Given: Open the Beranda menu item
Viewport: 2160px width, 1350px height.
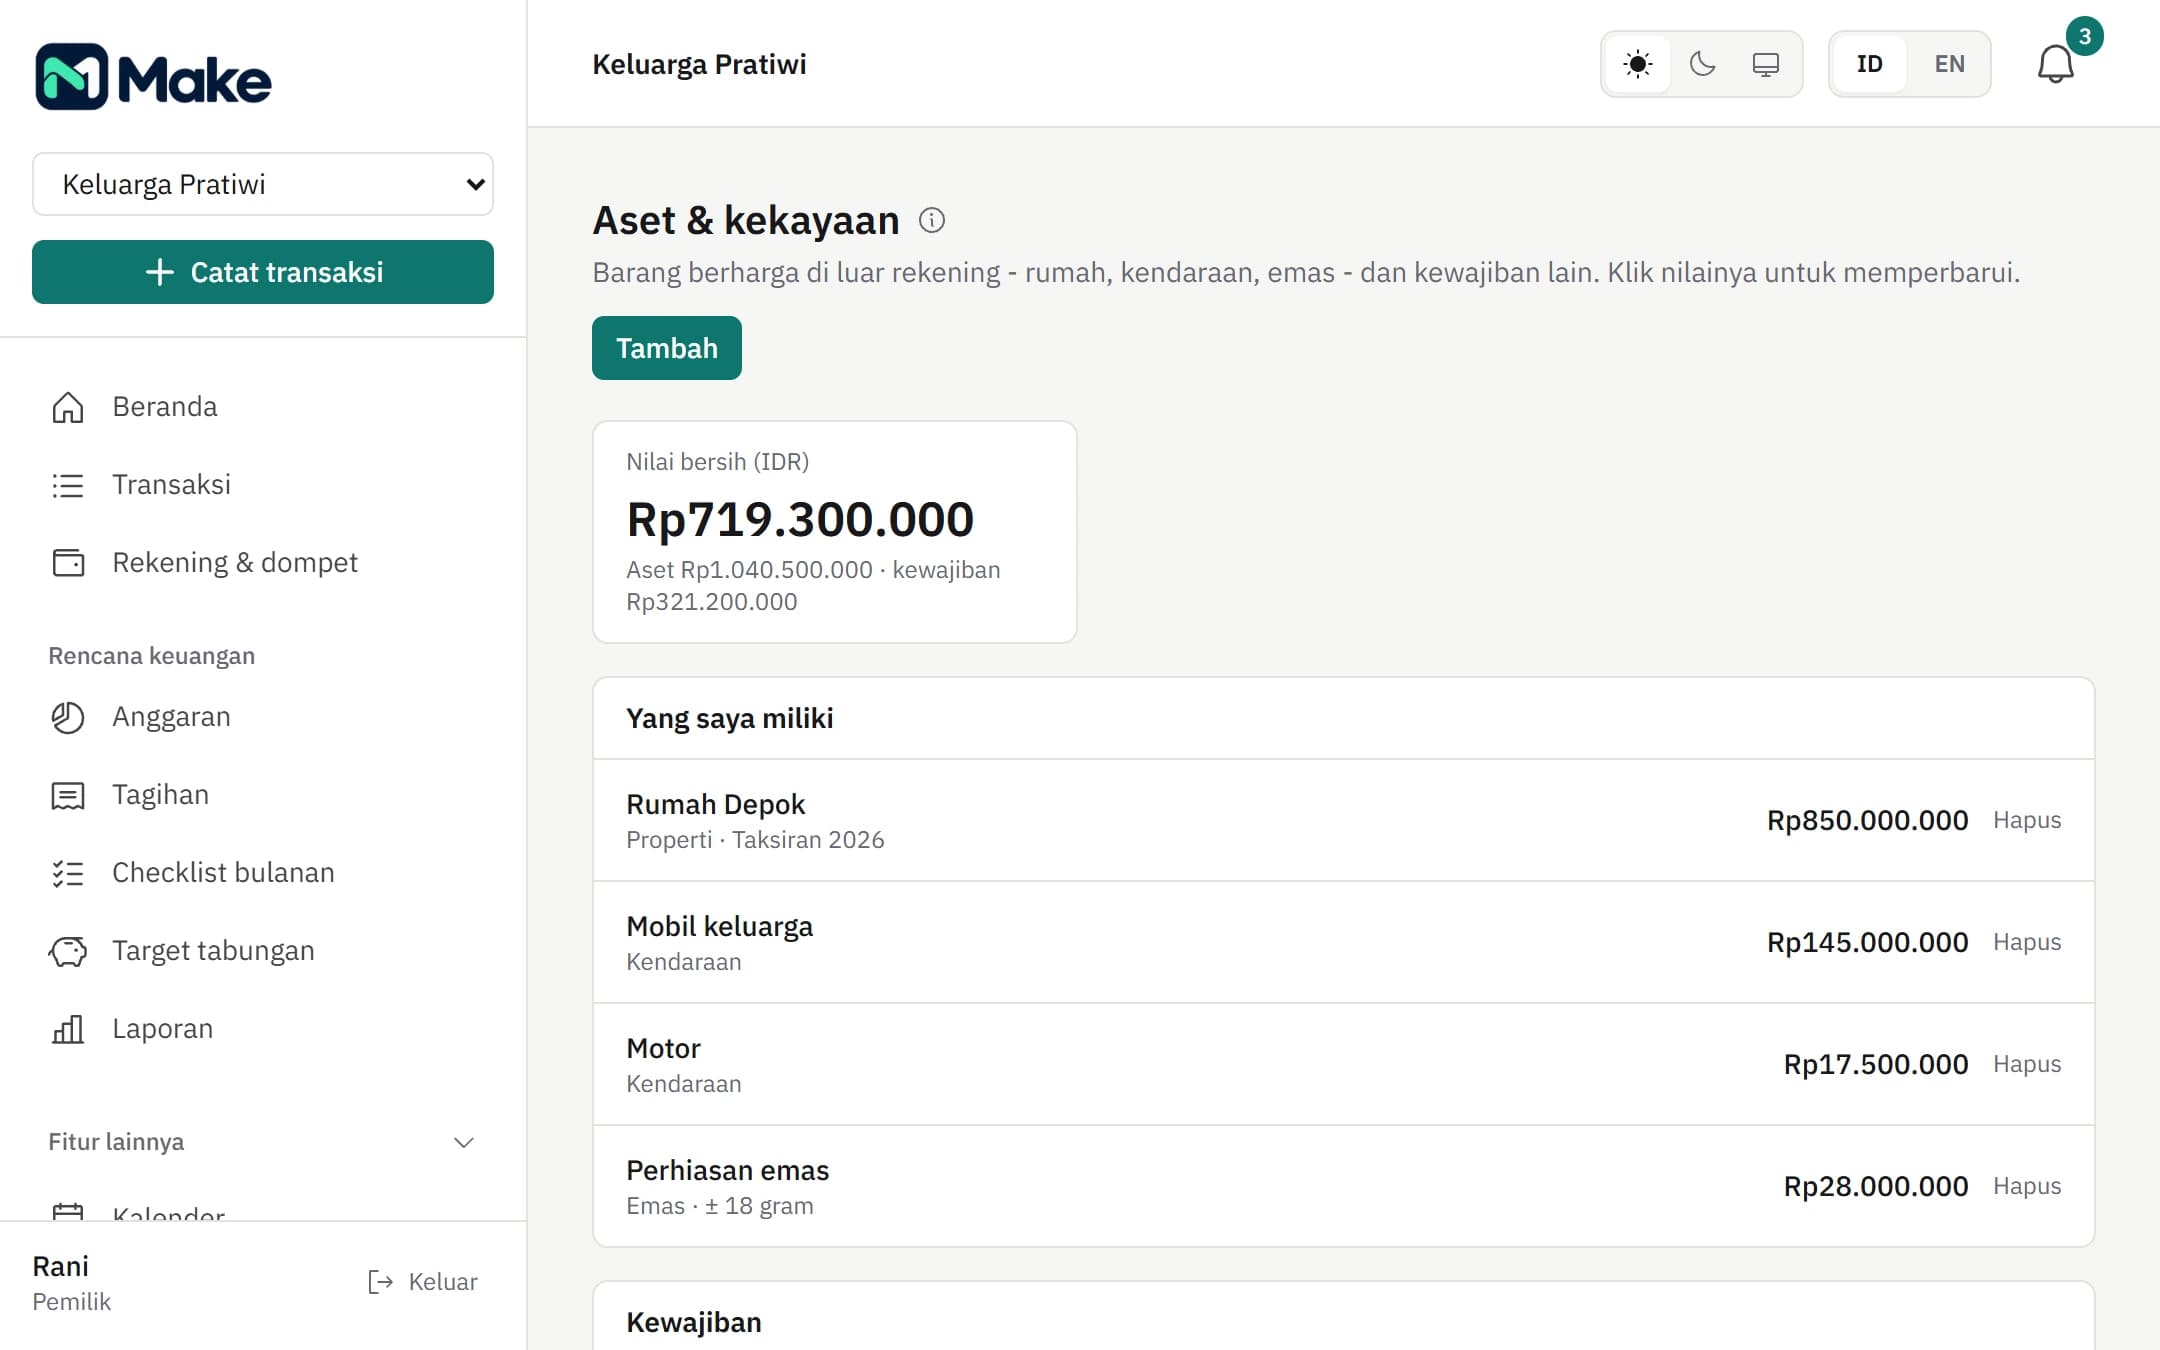Looking at the screenshot, I should (263, 407).
